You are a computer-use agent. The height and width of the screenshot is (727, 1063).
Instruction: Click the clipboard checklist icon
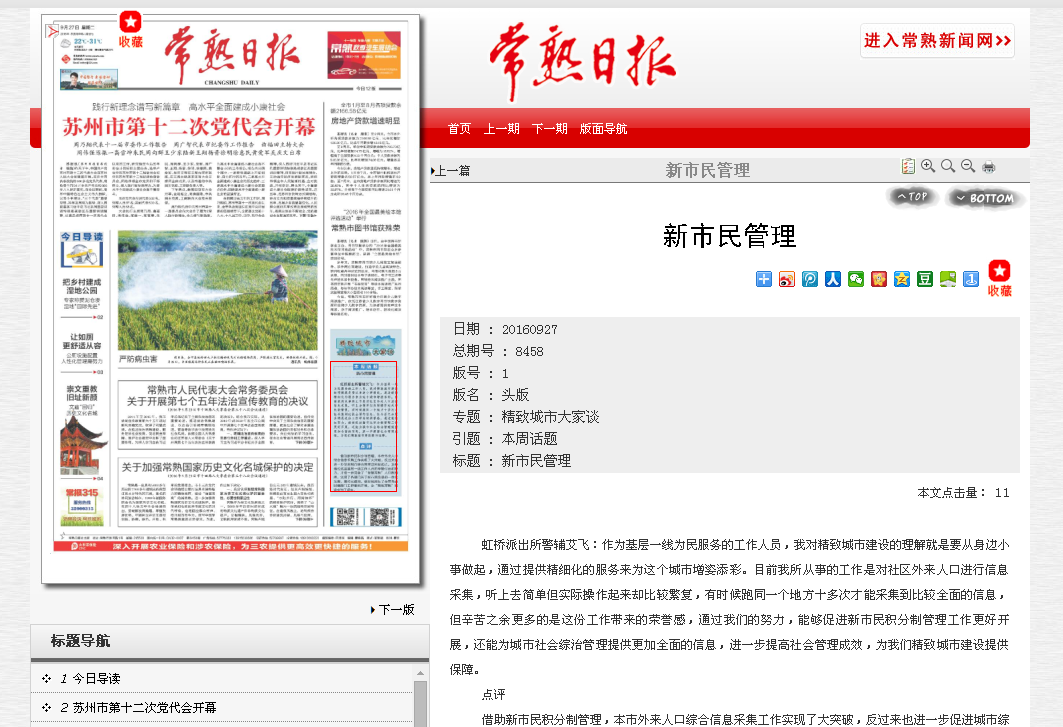click(907, 167)
